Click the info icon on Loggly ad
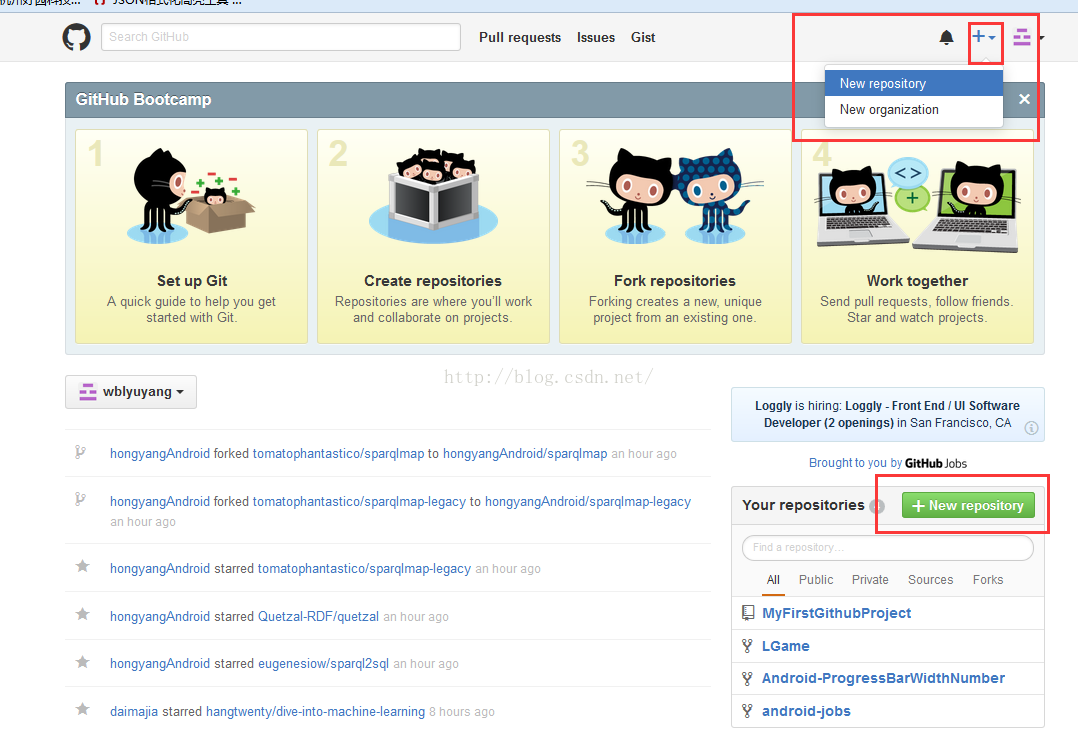 point(1031,428)
